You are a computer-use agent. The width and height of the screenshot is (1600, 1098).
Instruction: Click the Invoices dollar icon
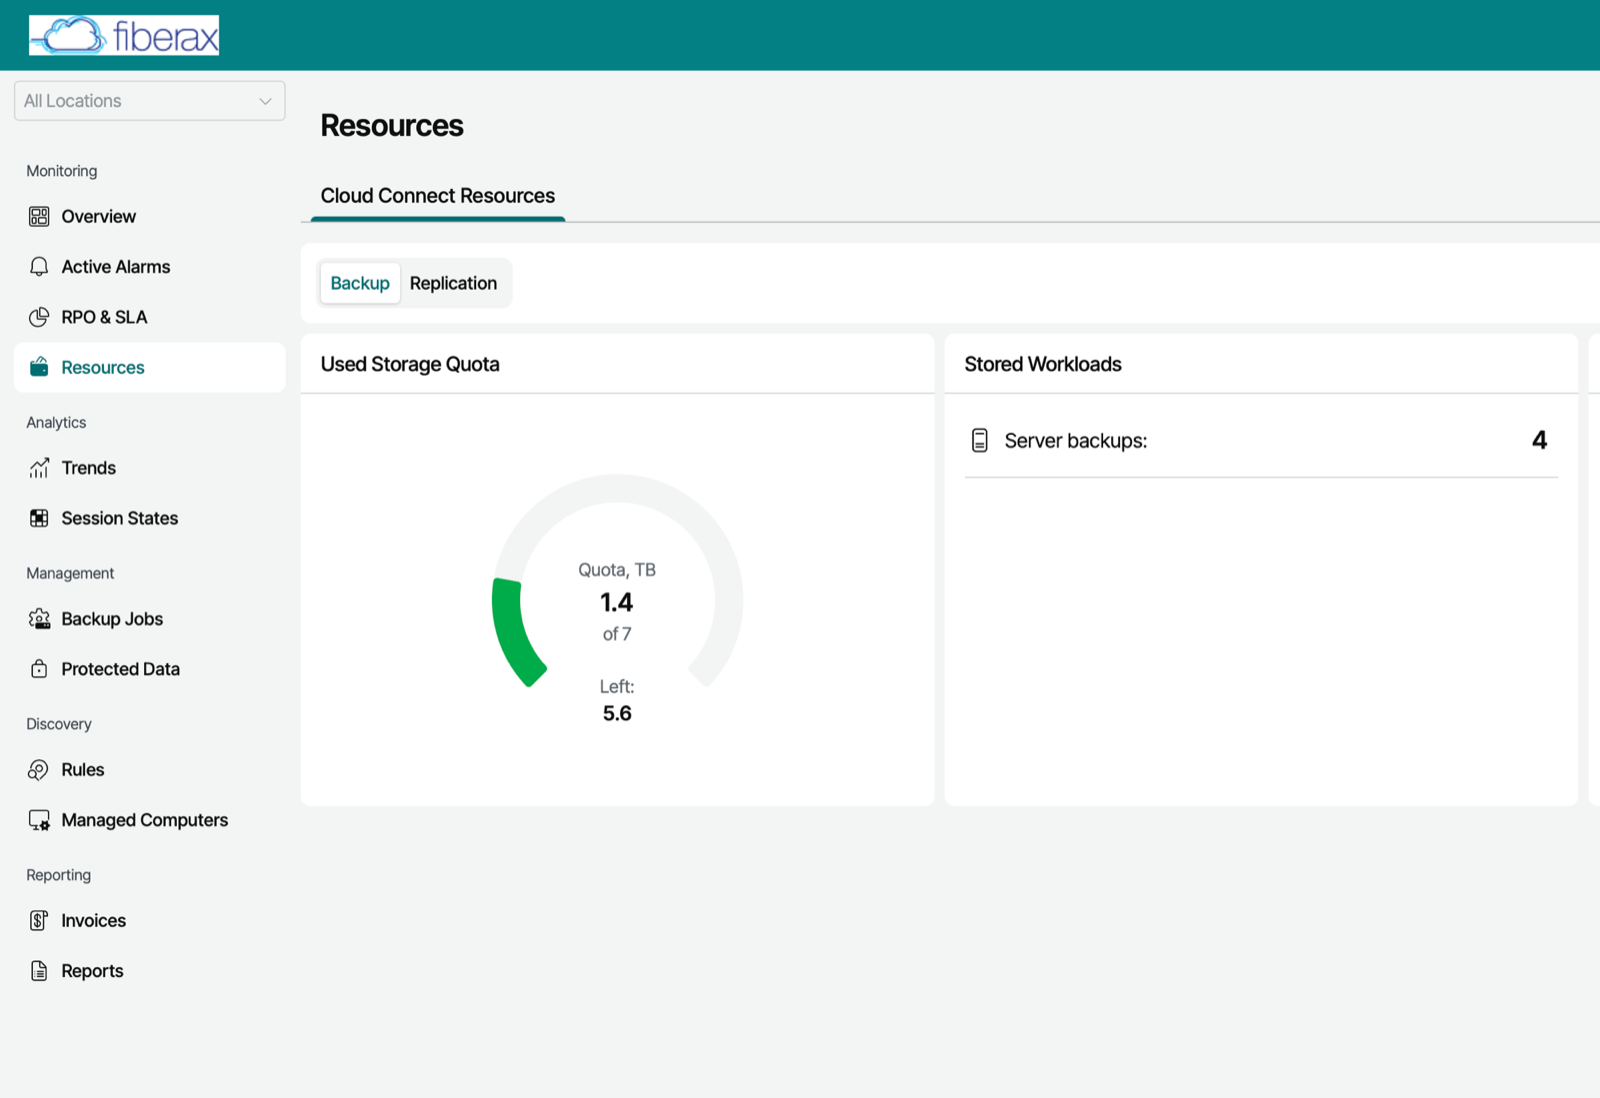(39, 921)
